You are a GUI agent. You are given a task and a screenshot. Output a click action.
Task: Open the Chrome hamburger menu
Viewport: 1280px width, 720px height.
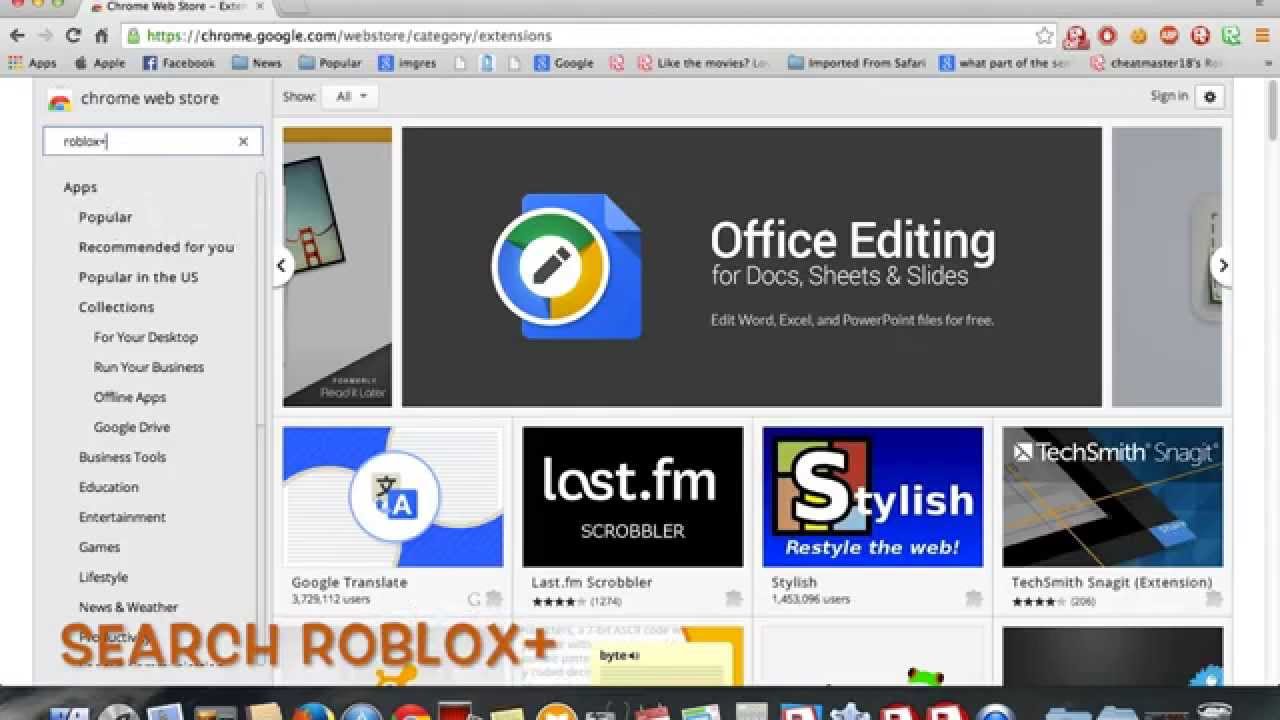coord(1262,36)
